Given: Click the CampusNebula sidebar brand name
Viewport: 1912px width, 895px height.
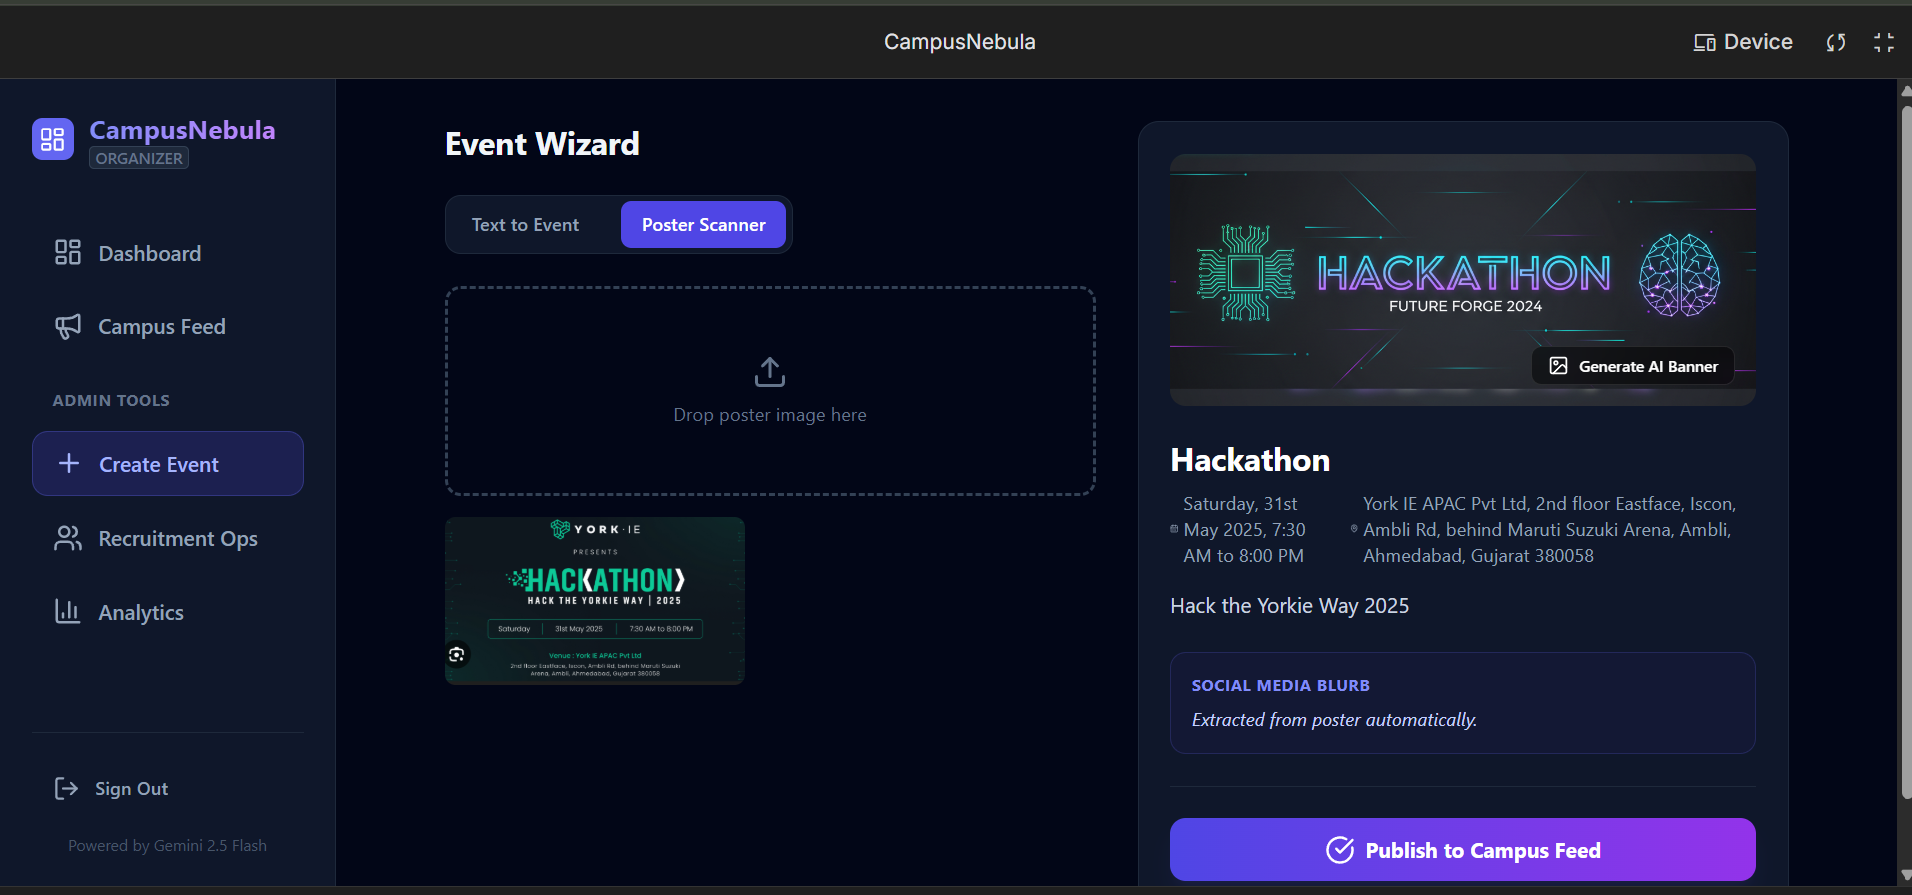Looking at the screenshot, I should pos(182,130).
